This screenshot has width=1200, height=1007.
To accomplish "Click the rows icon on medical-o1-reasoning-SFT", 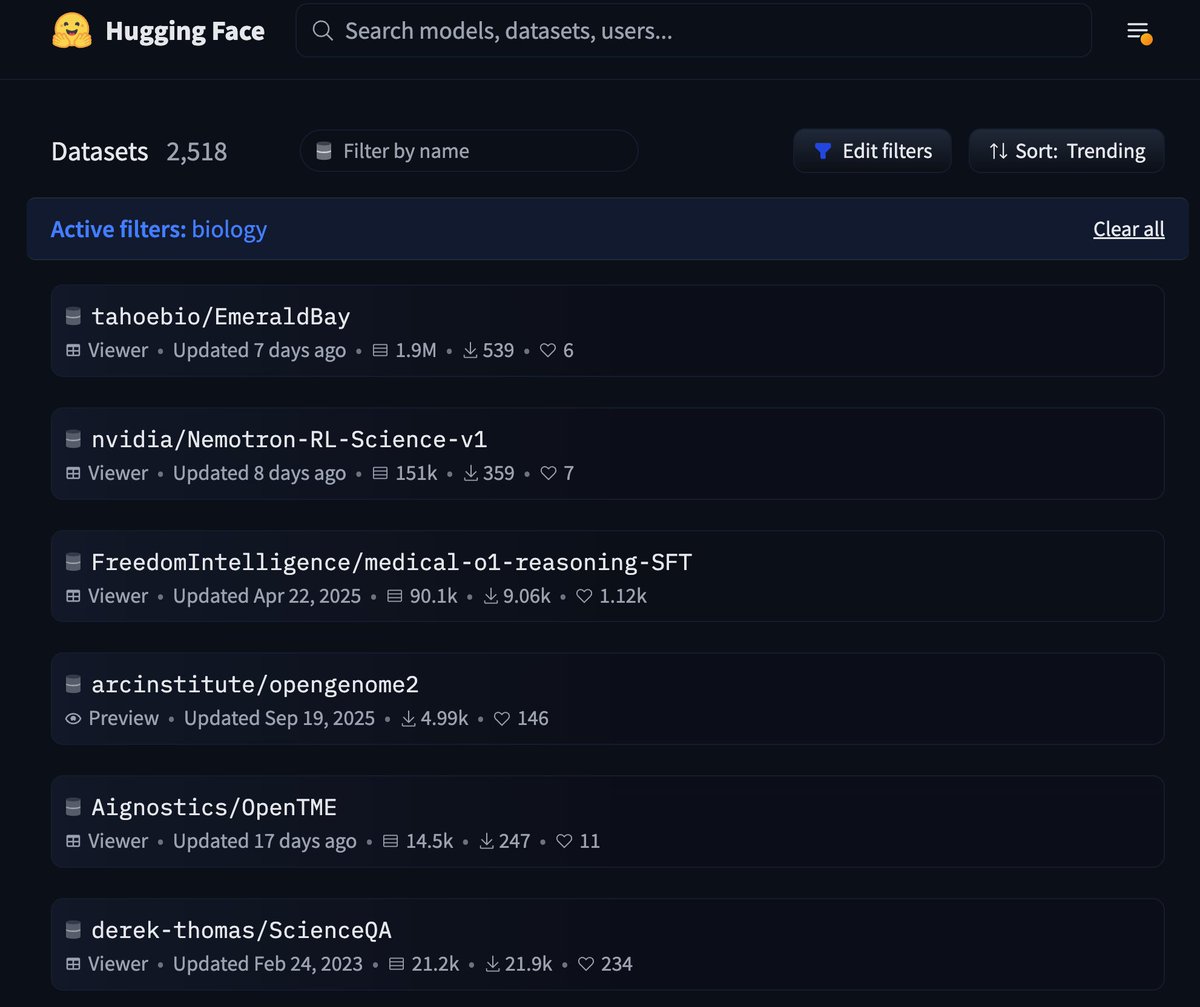I will tap(395, 596).
